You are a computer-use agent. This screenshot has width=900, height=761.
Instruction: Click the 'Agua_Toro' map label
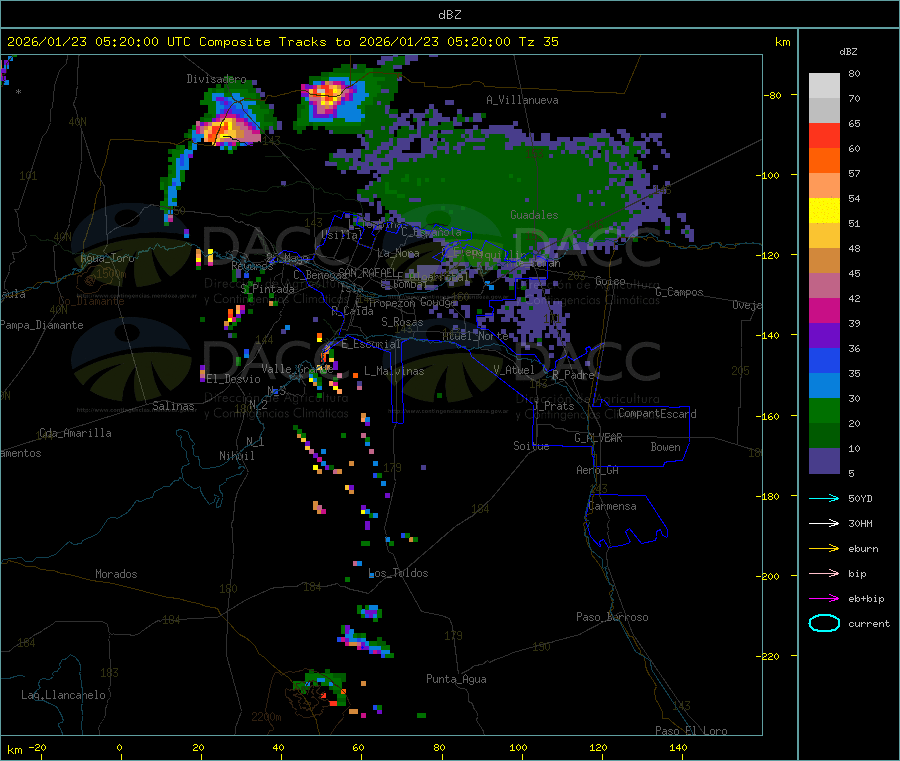tap(107, 258)
